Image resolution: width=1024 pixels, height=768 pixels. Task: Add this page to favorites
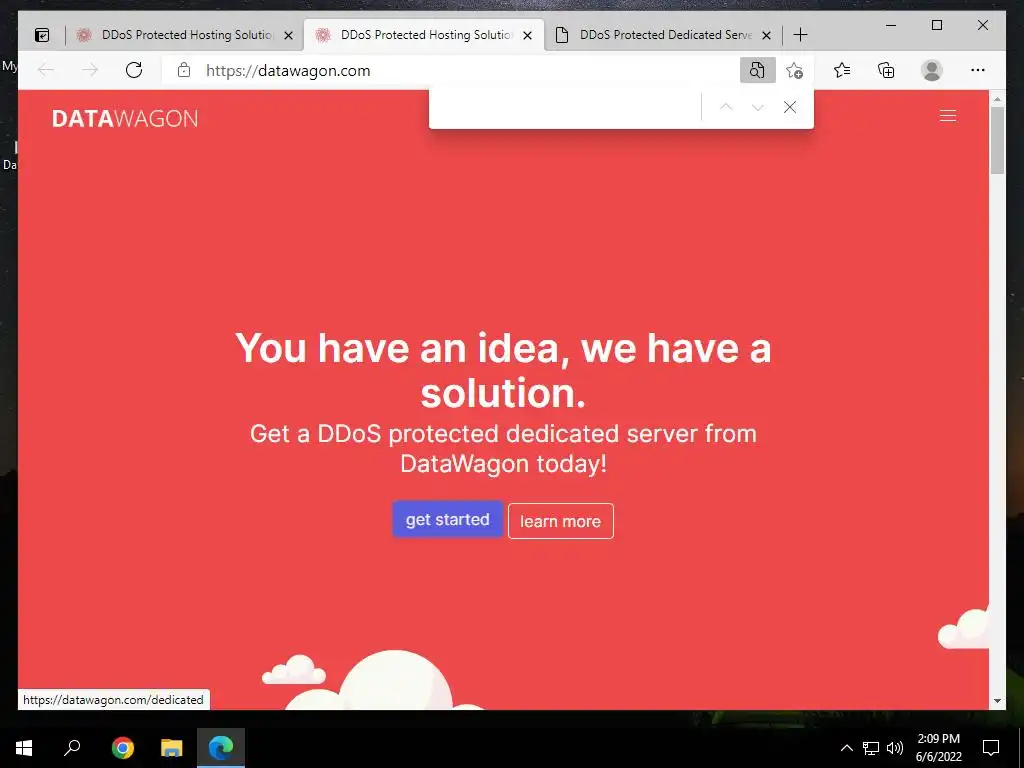coord(794,71)
